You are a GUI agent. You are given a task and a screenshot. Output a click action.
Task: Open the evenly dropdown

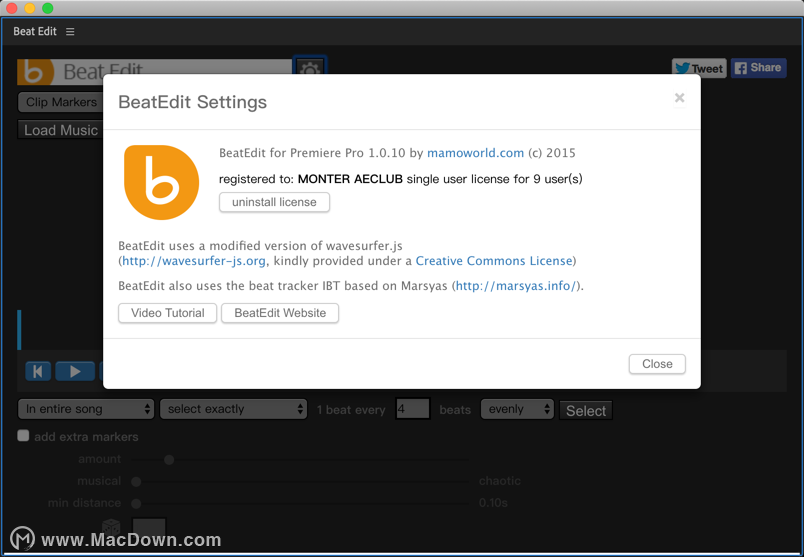(517, 409)
